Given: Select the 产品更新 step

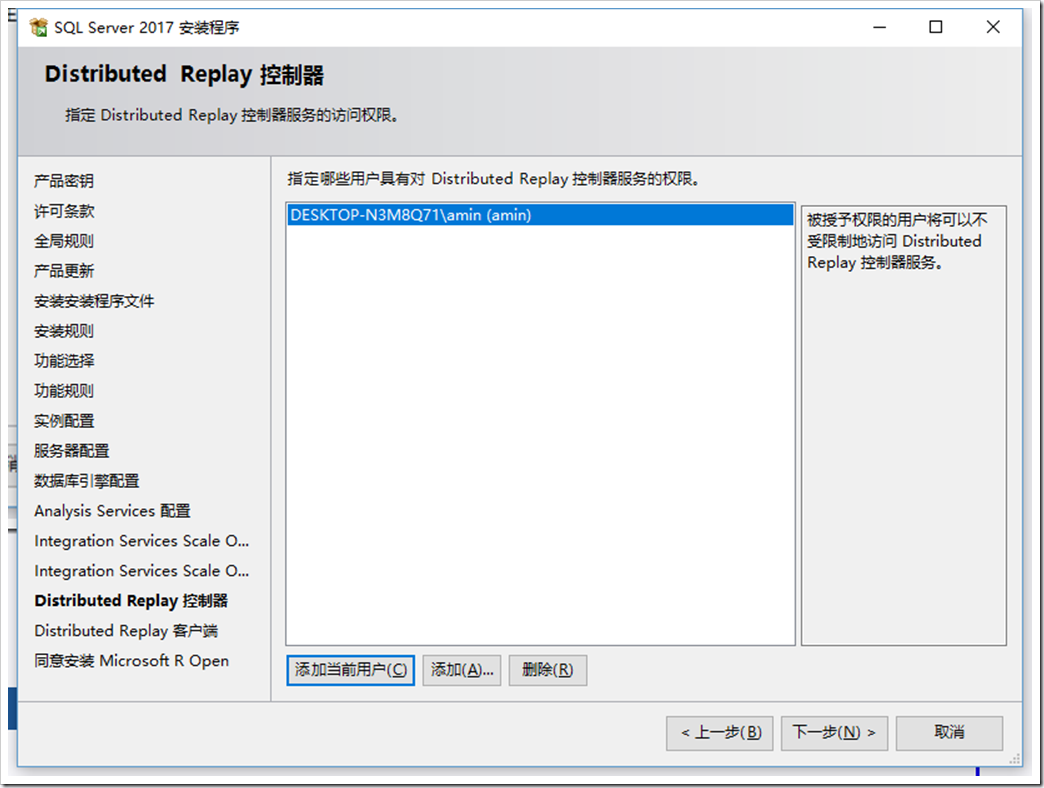Looking at the screenshot, I should [64, 271].
